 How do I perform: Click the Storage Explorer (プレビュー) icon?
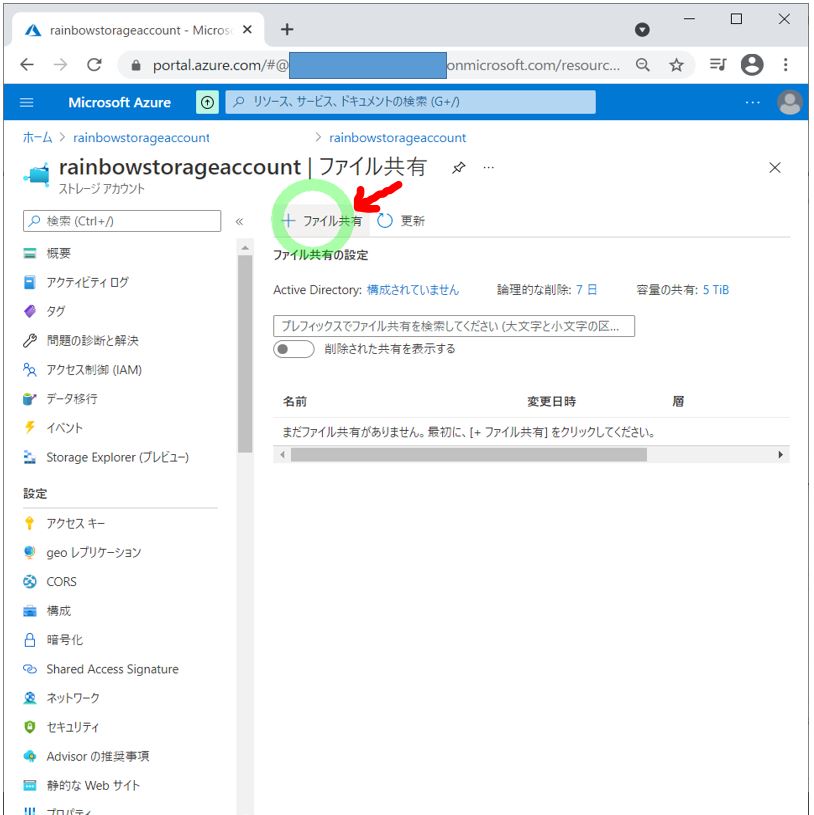pos(30,457)
